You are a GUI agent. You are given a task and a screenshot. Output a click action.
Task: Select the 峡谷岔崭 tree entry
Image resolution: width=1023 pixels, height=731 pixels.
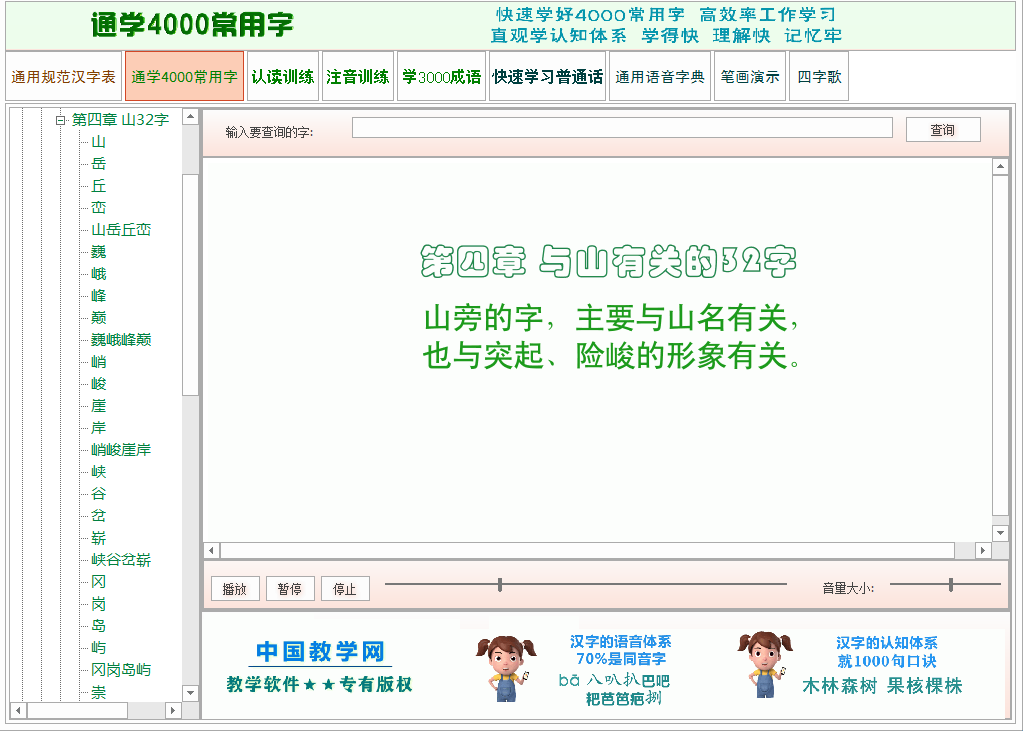121,560
